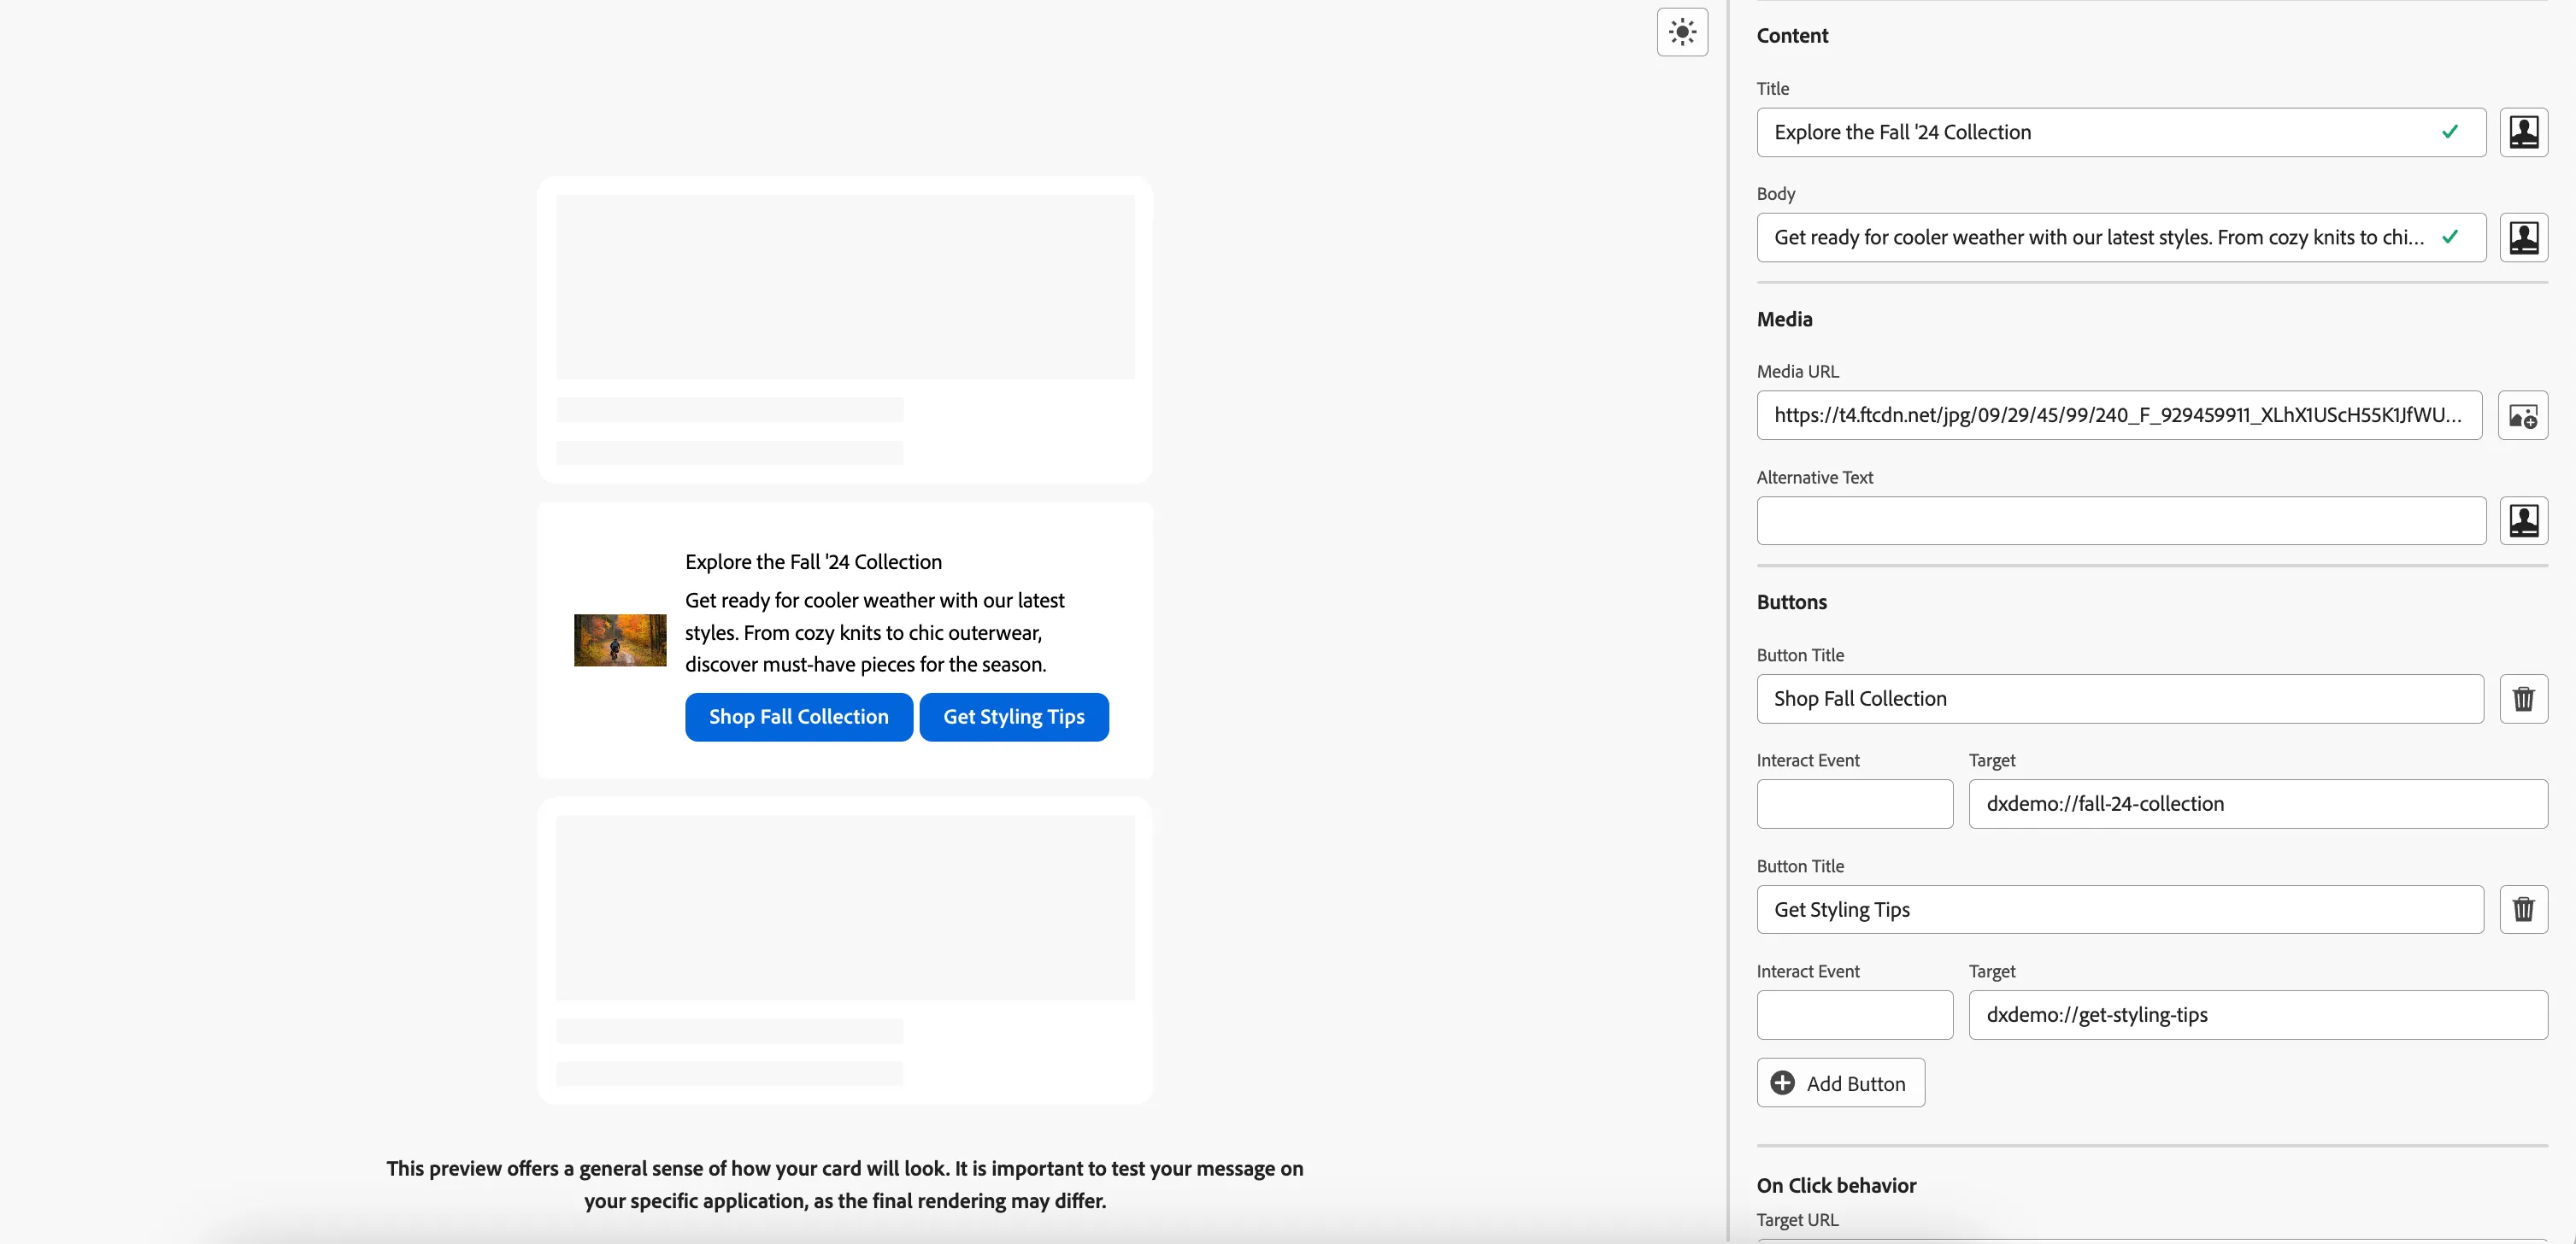Open personalization for the Body field
Screen dimensions: 2576x1244
point(2523,237)
